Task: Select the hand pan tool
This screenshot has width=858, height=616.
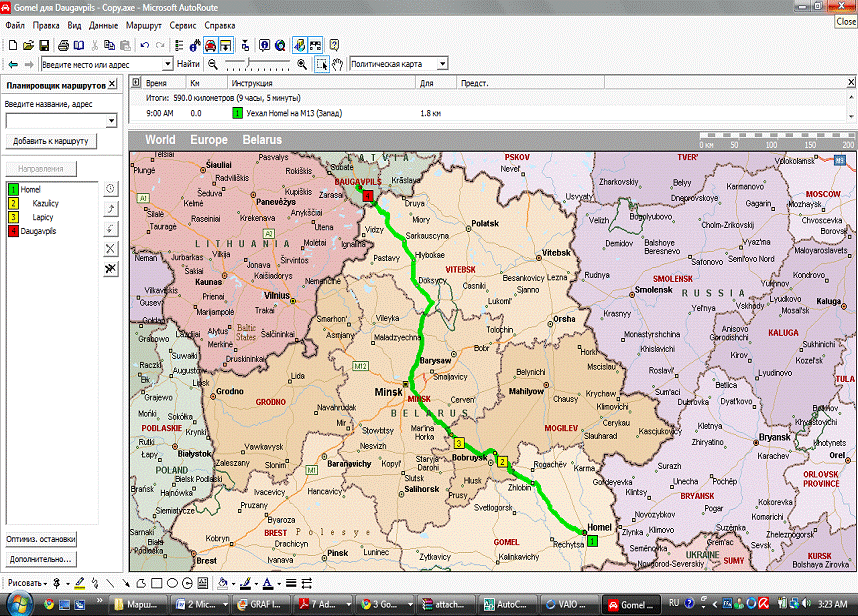Action: (338, 64)
